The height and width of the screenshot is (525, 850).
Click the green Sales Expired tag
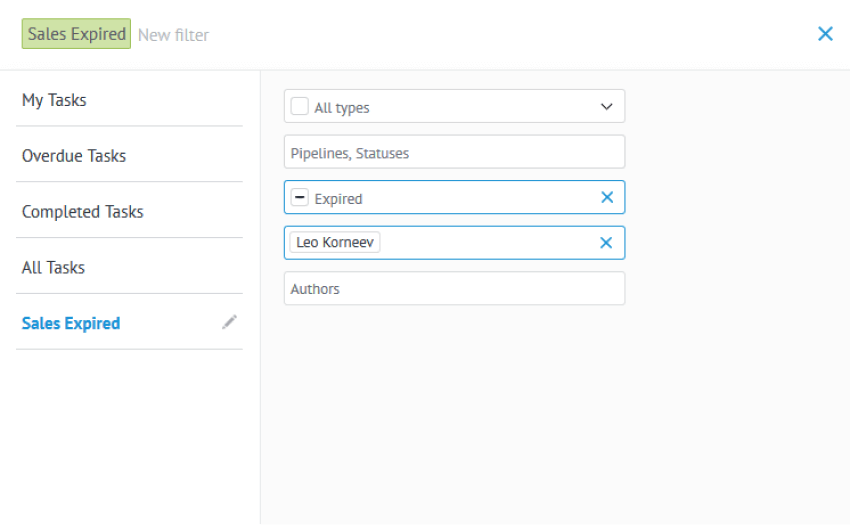[76, 34]
